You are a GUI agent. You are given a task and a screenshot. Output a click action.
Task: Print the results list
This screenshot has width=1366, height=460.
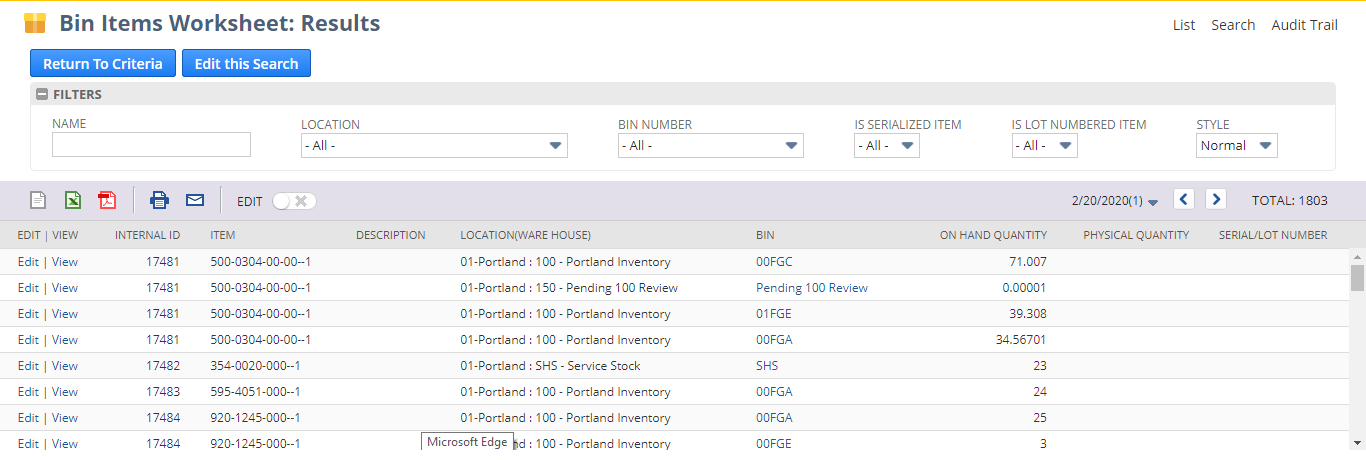point(159,200)
